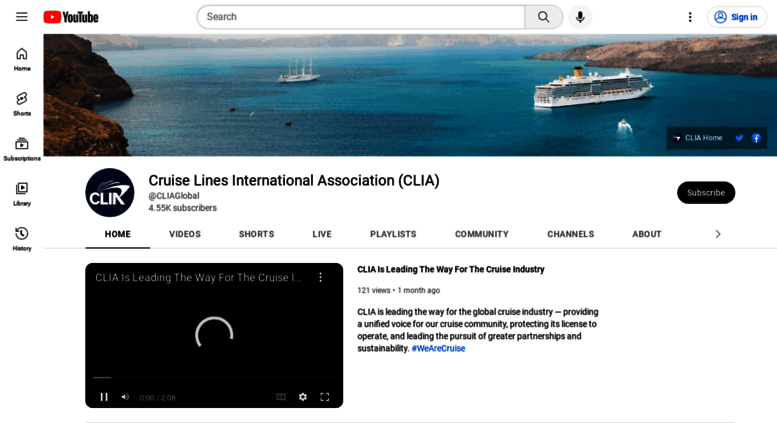Open Subscriptions in the sidebar

22,149
